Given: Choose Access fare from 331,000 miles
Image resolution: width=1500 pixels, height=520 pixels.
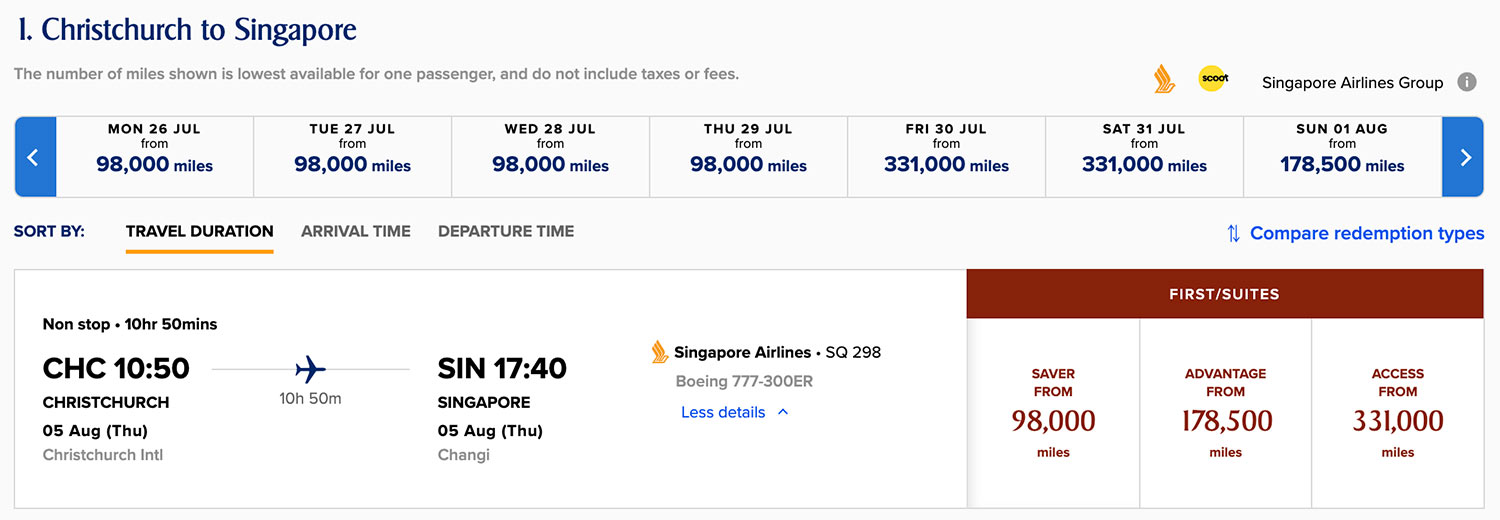Looking at the screenshot, I should pos(1398,413).
